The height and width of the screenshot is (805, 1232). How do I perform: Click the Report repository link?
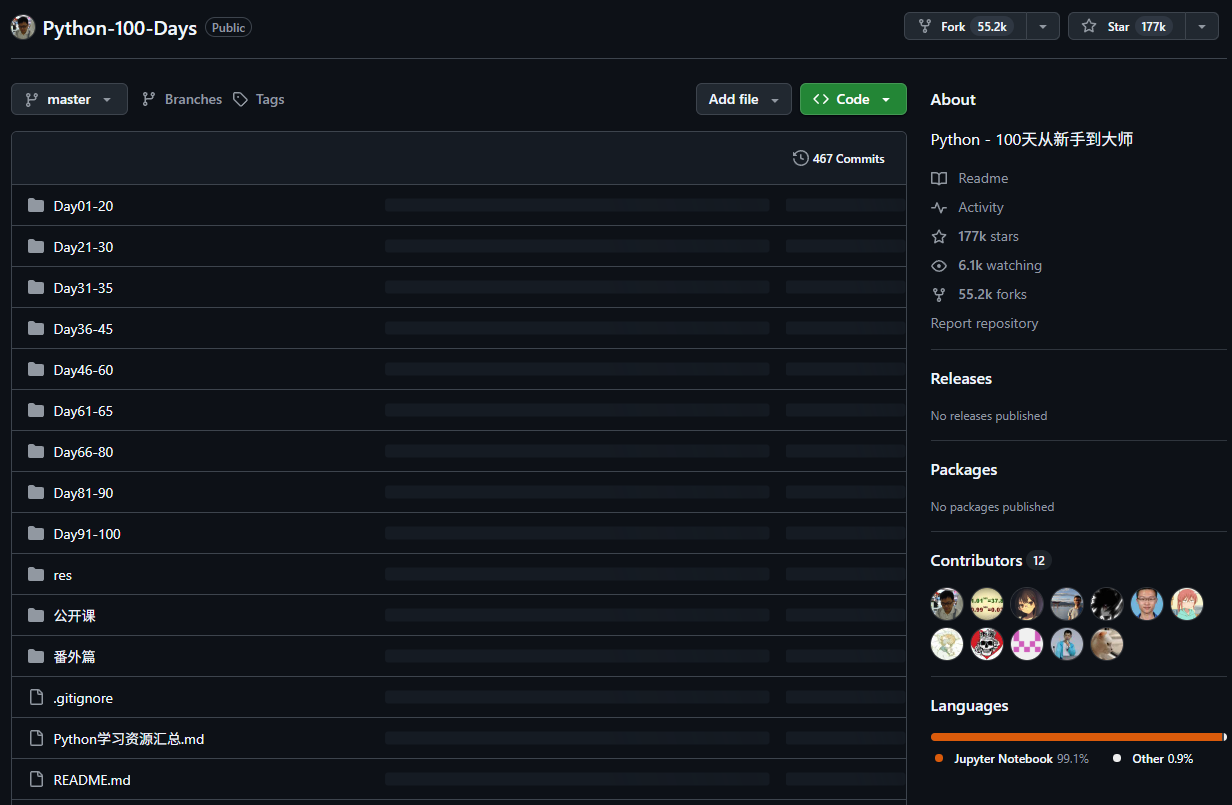[x=984, y=323]
